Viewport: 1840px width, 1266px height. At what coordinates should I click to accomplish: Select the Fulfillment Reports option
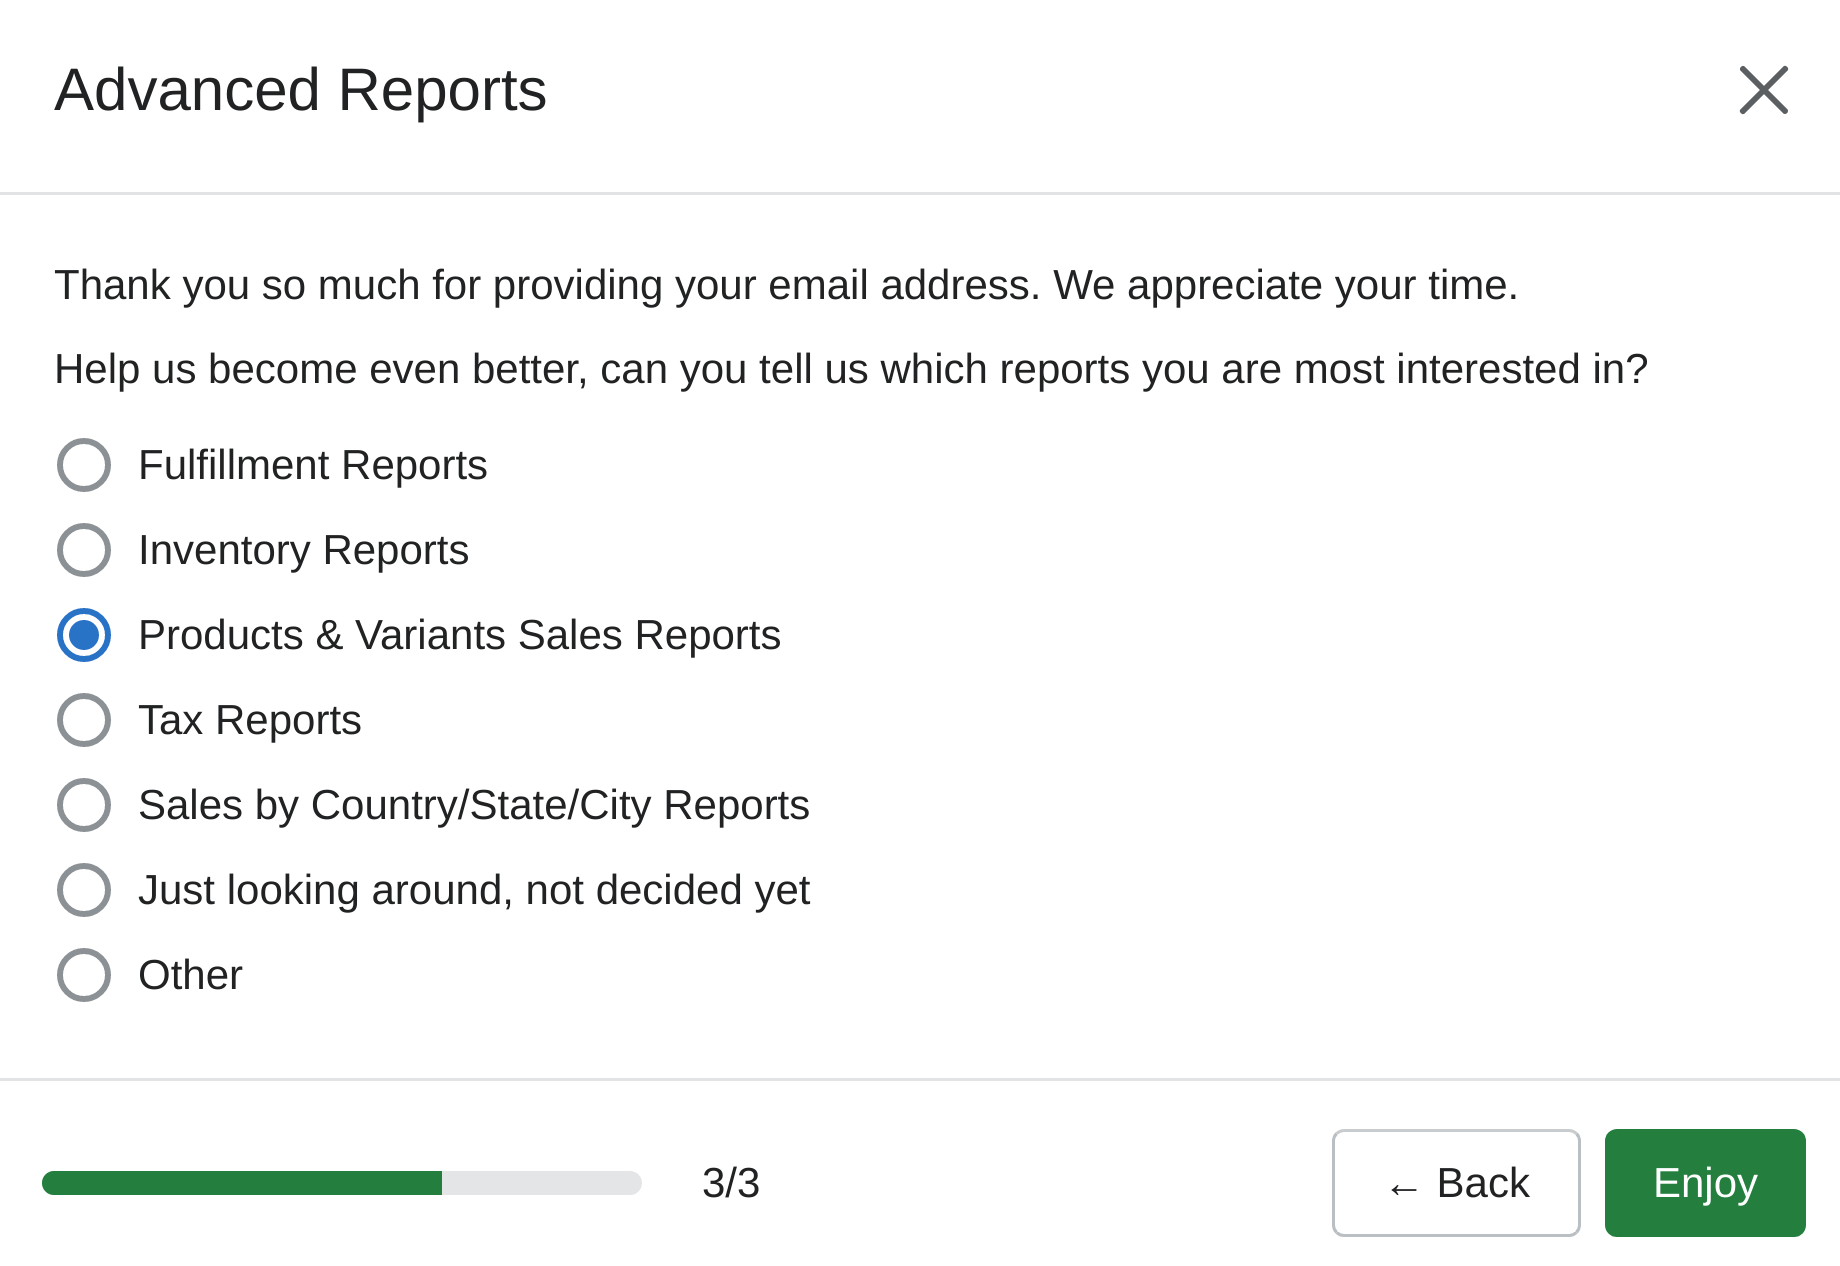(84, 464)
